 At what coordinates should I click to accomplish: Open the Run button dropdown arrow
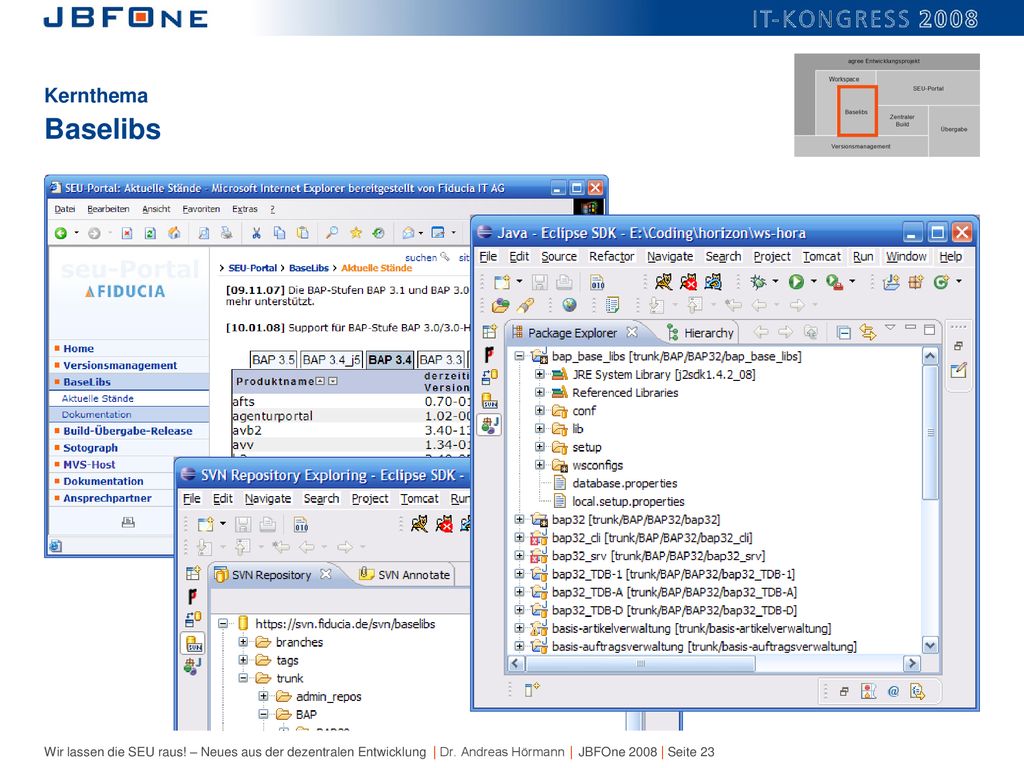814,281
